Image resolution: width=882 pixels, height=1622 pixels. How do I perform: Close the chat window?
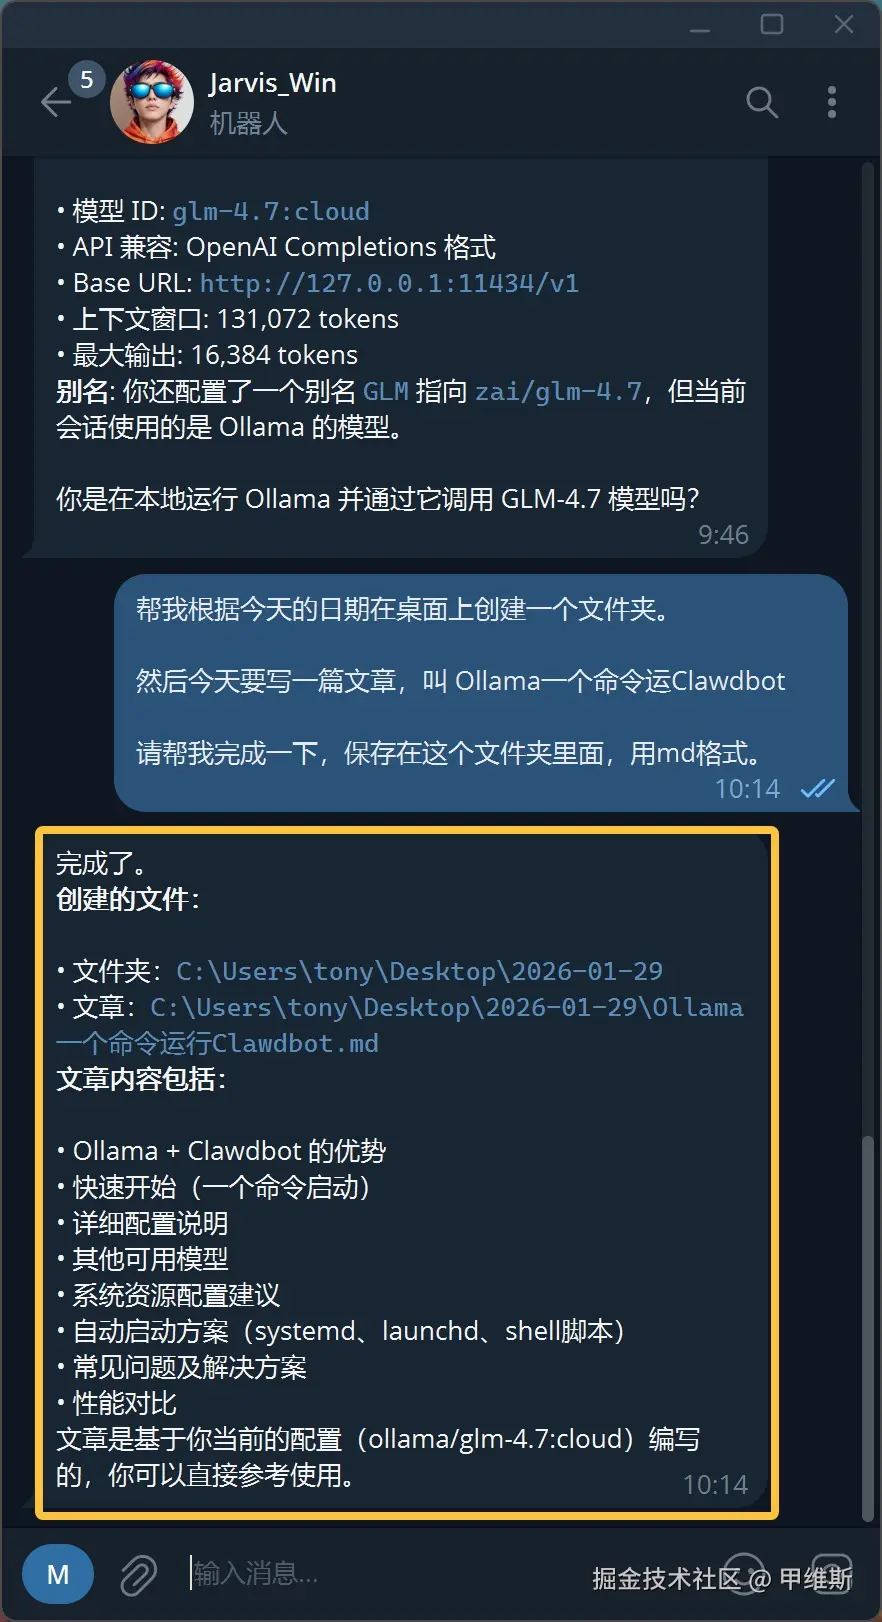pyautogui.click(x=844, y=24)
